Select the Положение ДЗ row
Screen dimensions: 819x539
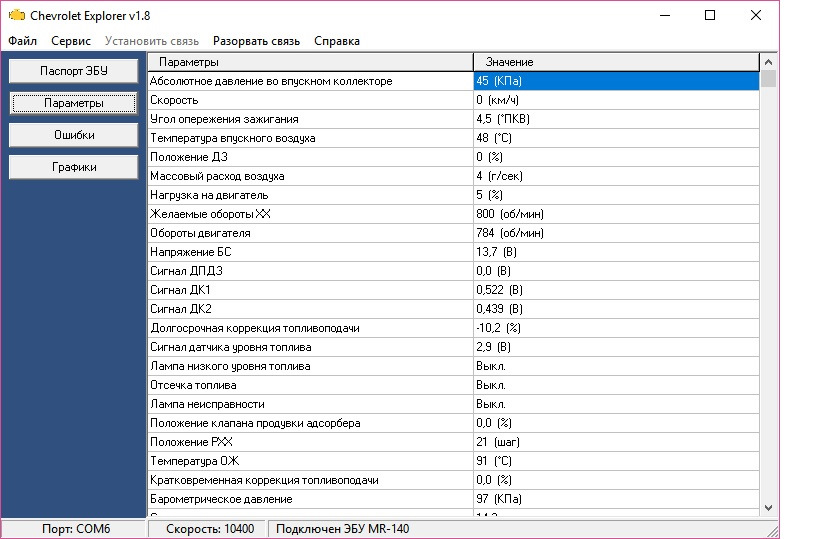pyautogui.click(x=453, y=157)
